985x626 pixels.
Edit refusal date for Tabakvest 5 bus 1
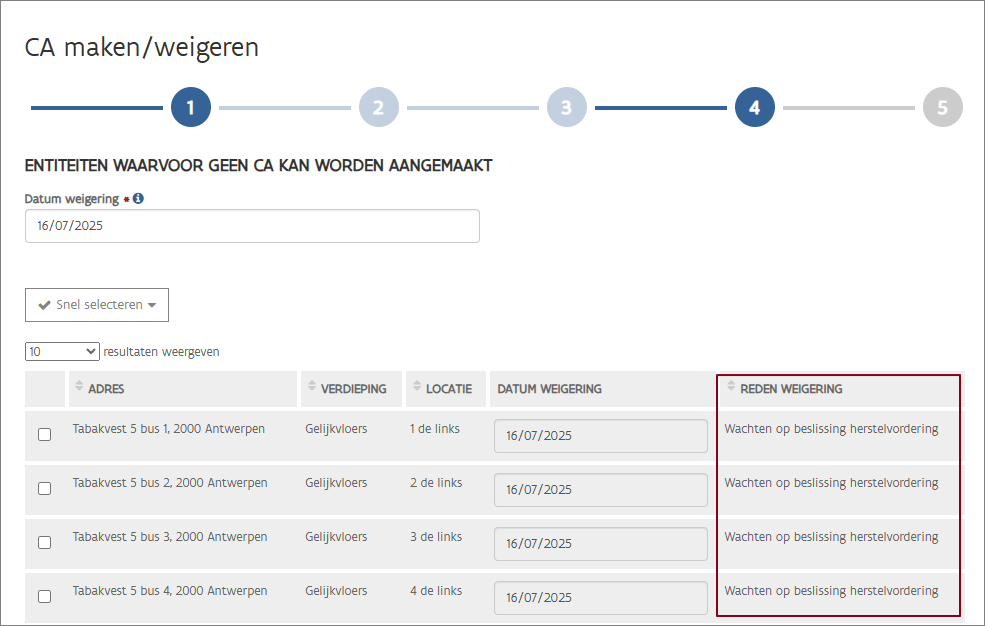(x=600, y=436)
